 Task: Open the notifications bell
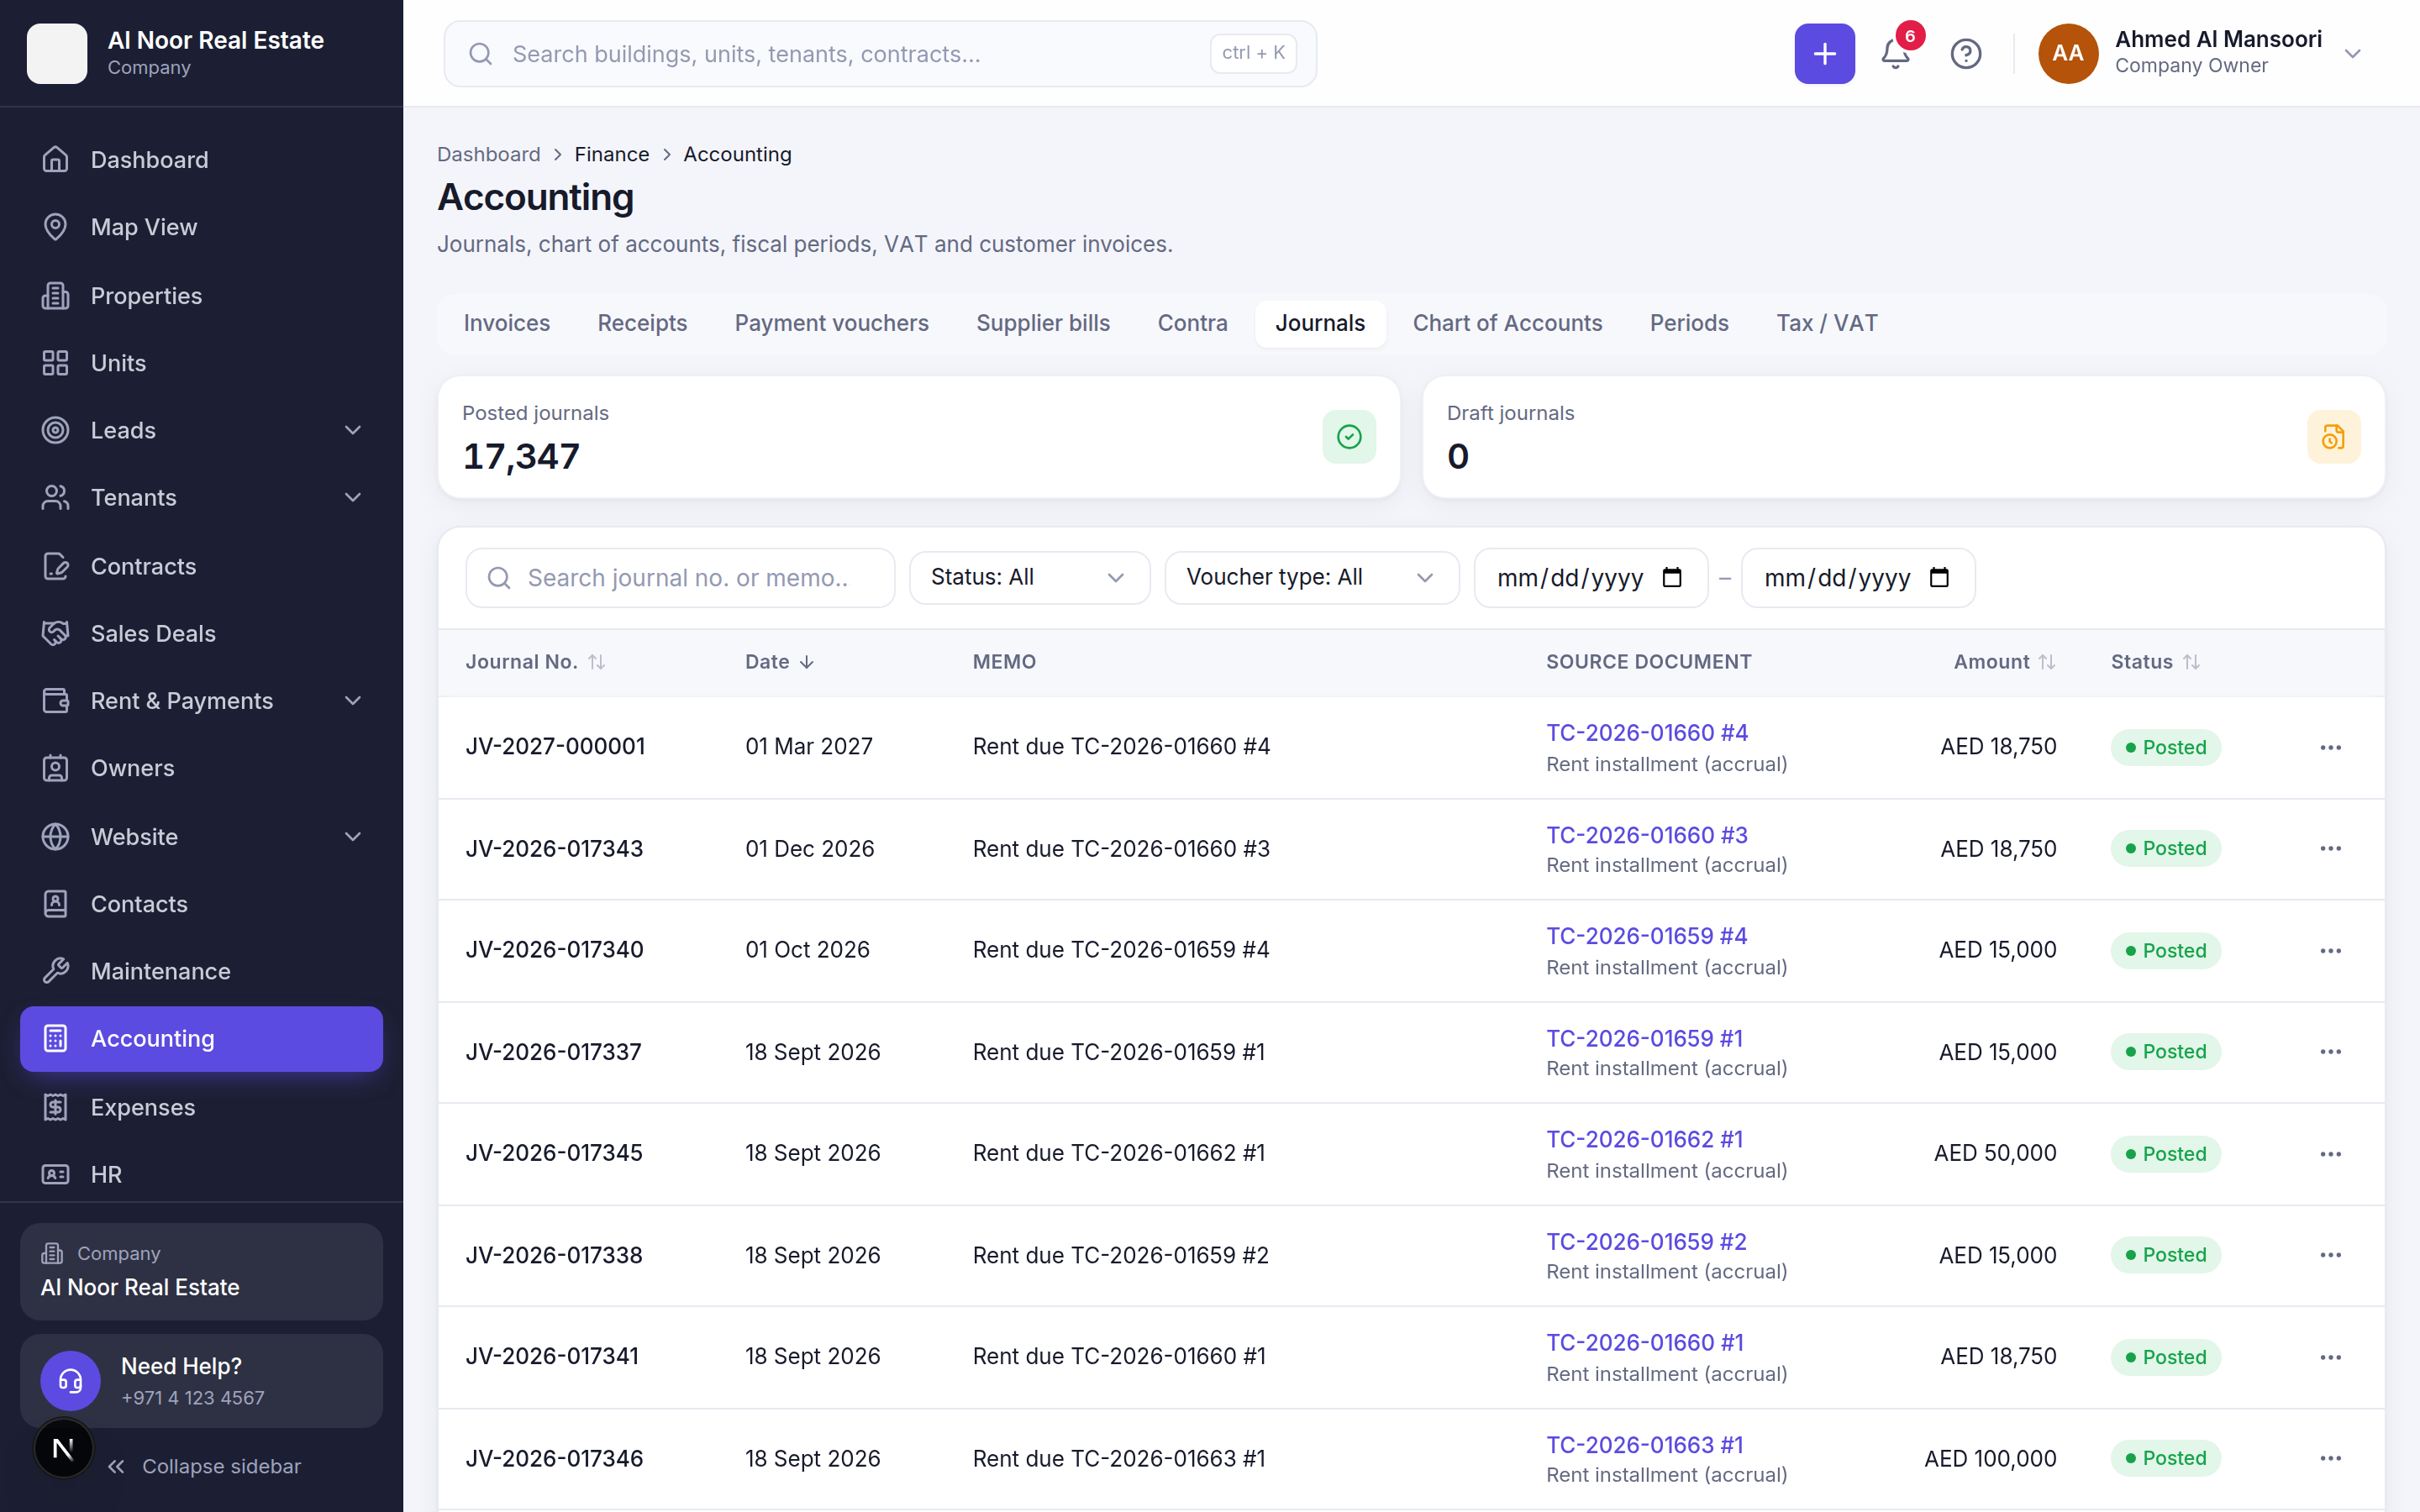(x=1895, y=53)
